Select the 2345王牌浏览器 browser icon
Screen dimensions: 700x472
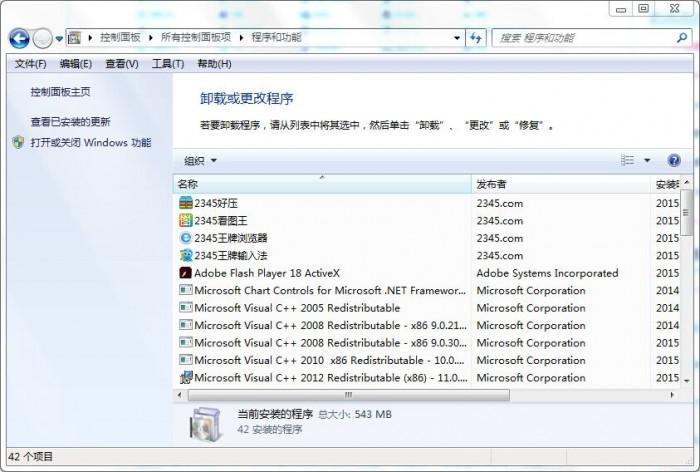pos(185,238)
